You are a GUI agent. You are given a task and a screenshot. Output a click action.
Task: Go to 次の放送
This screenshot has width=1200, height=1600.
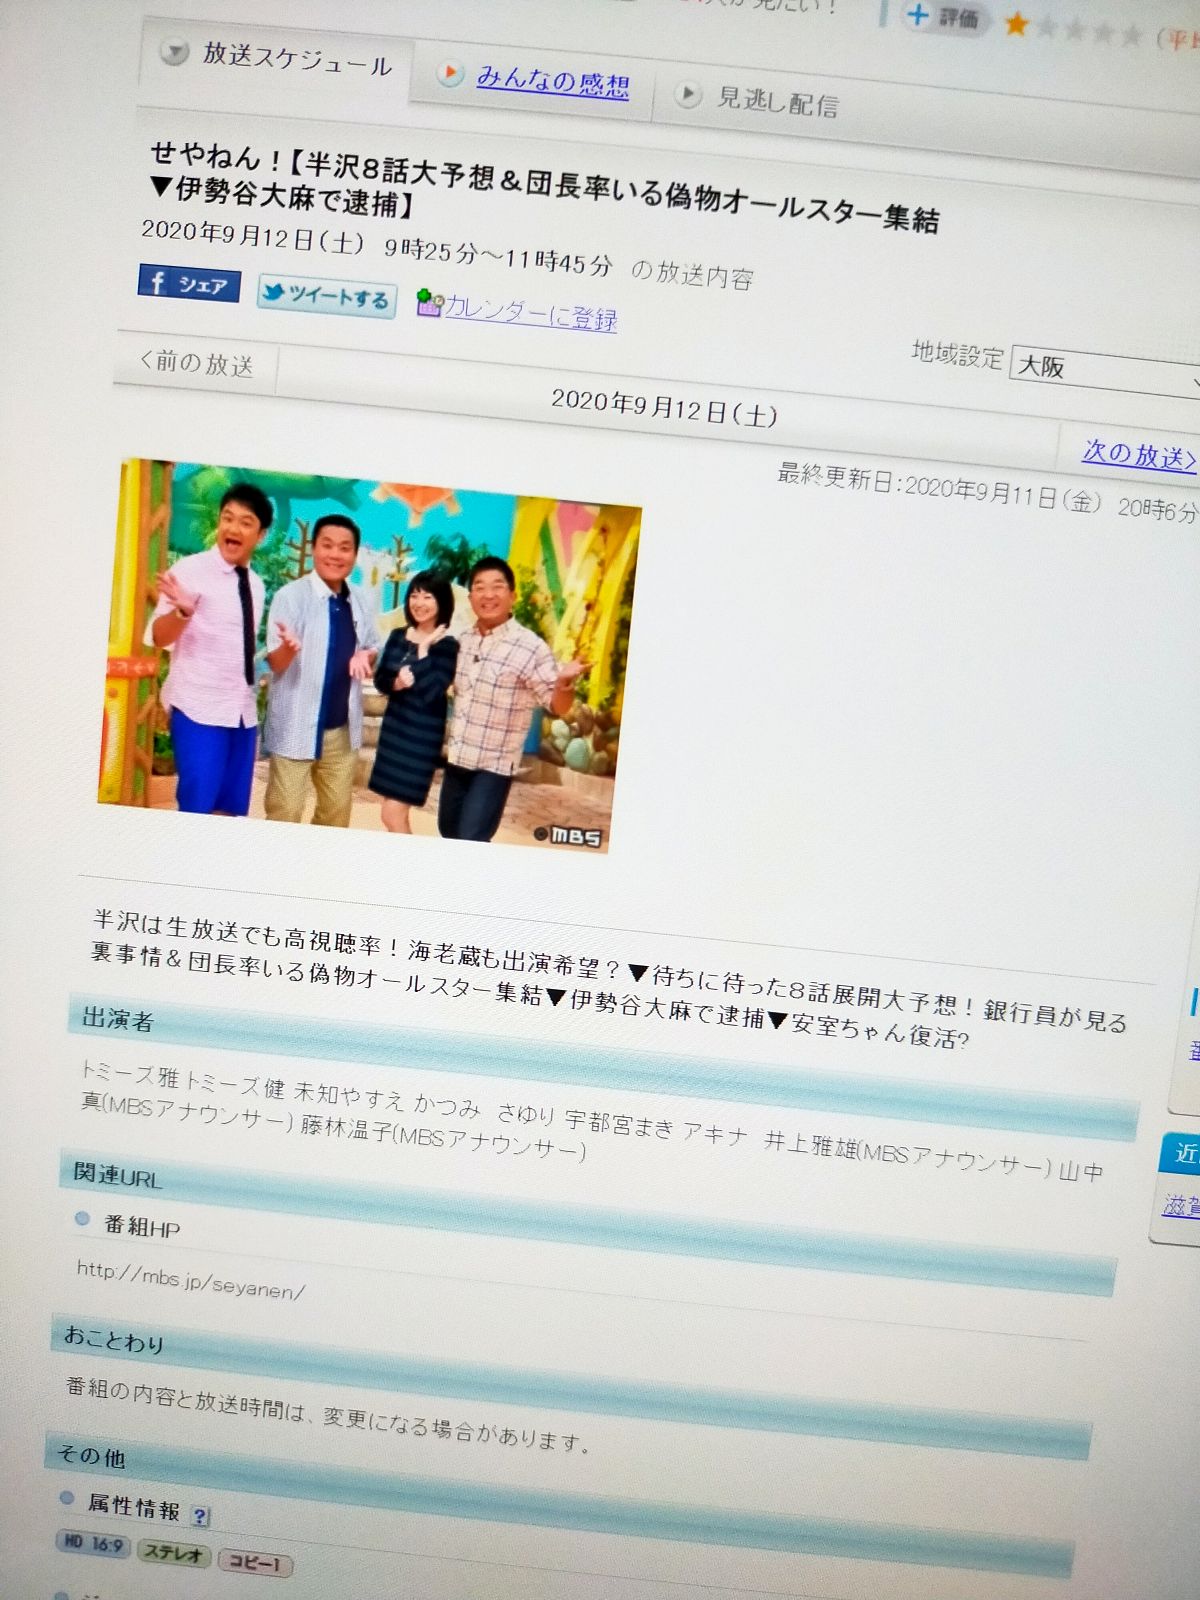coord(1139,455)
